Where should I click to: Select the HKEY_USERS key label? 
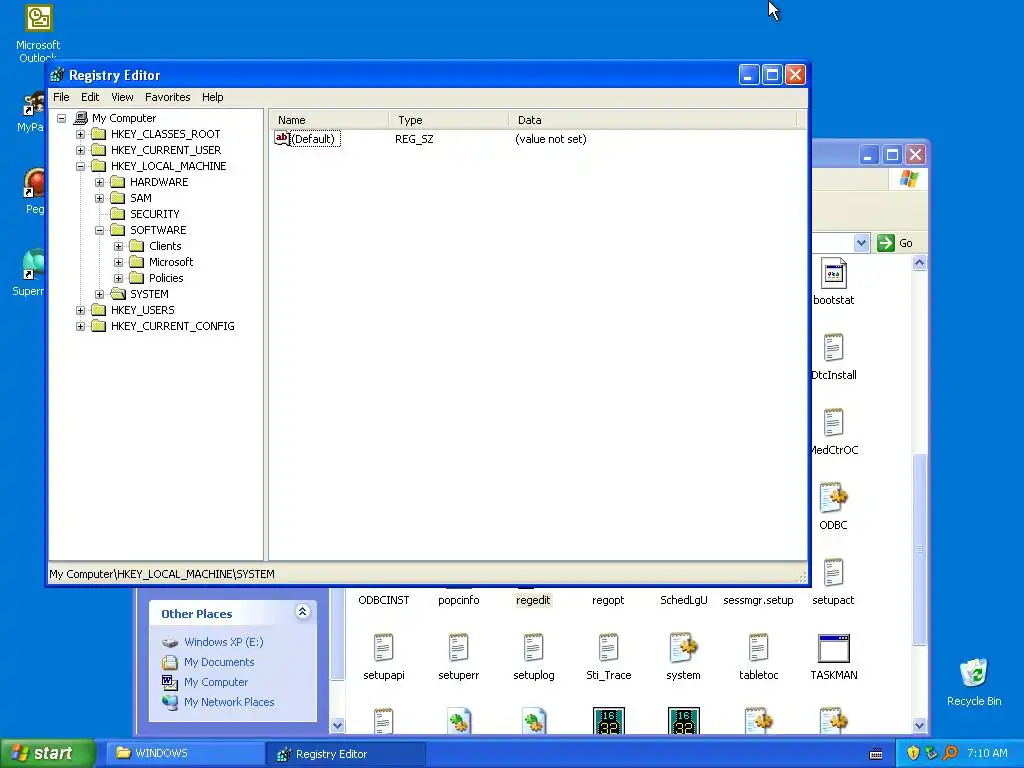click(x=142, y=310)
